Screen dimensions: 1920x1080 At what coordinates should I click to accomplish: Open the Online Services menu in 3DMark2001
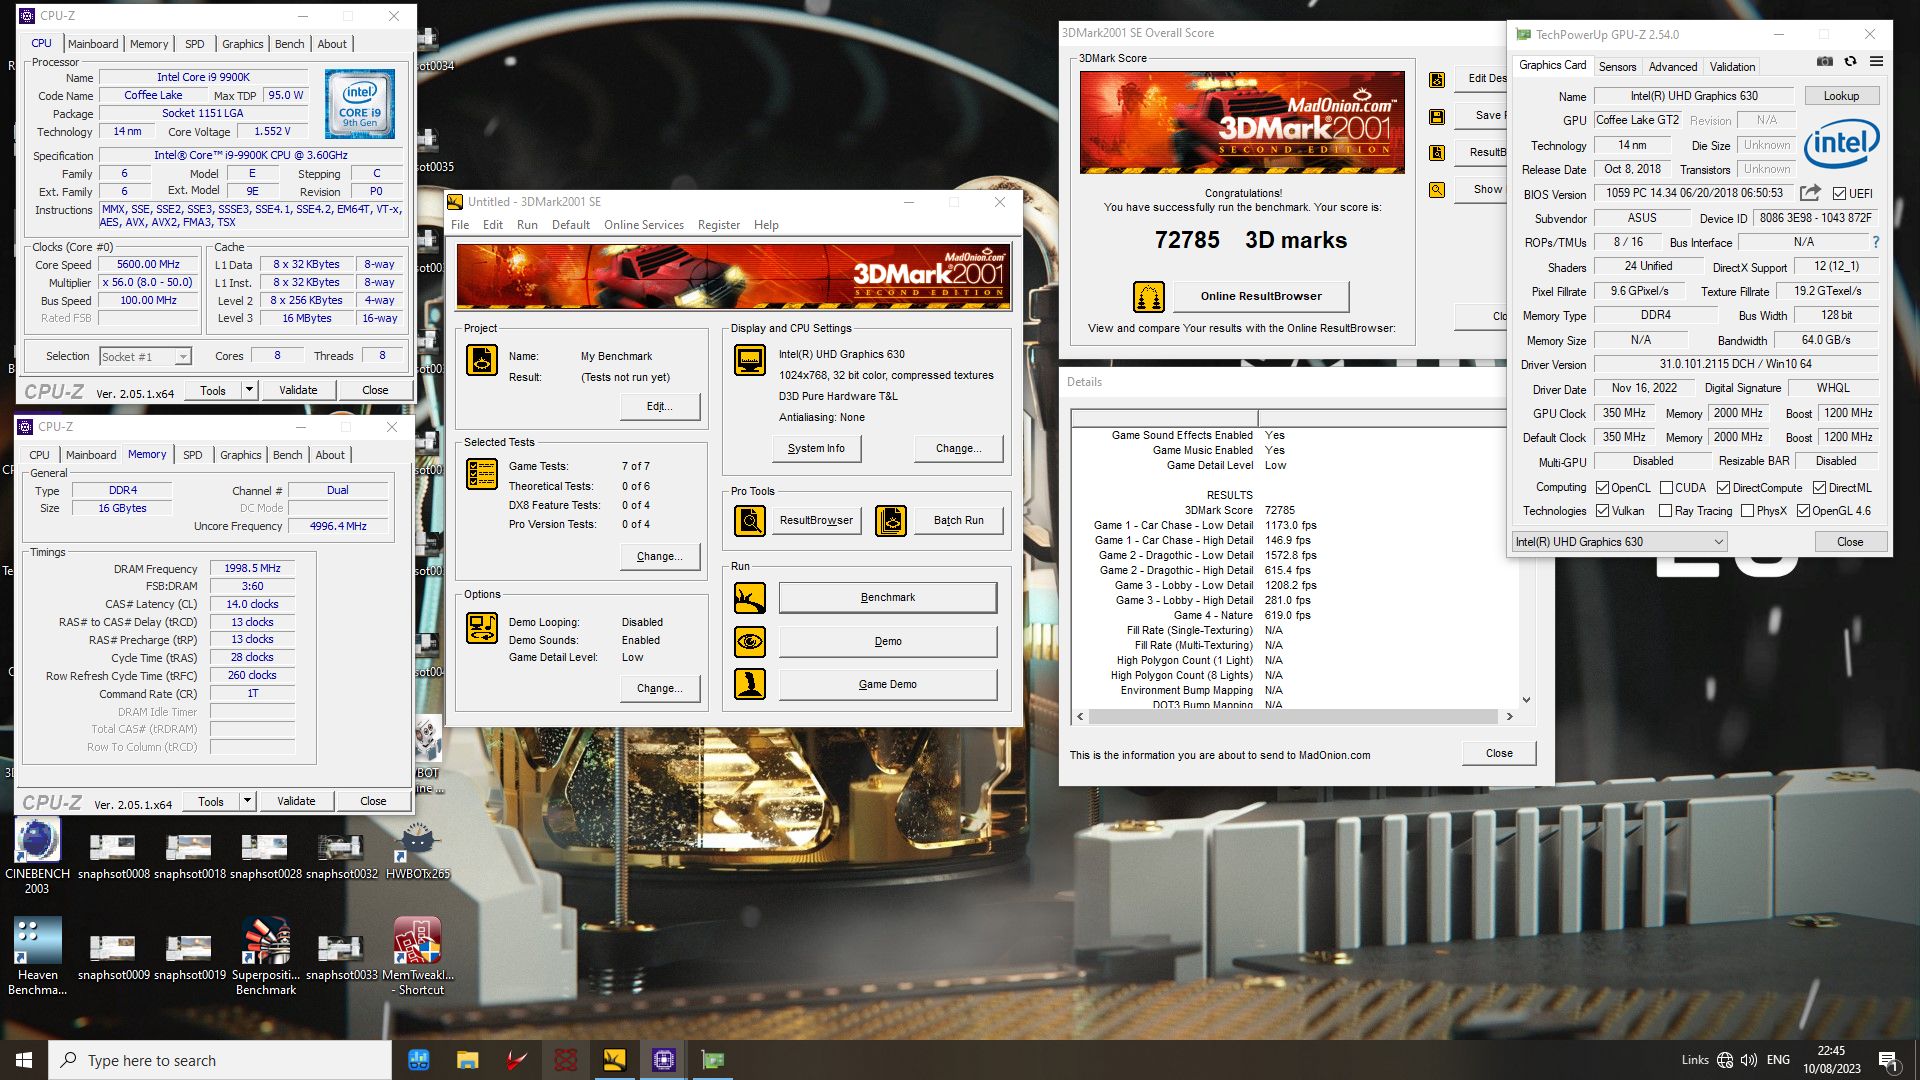pos(644,225)
